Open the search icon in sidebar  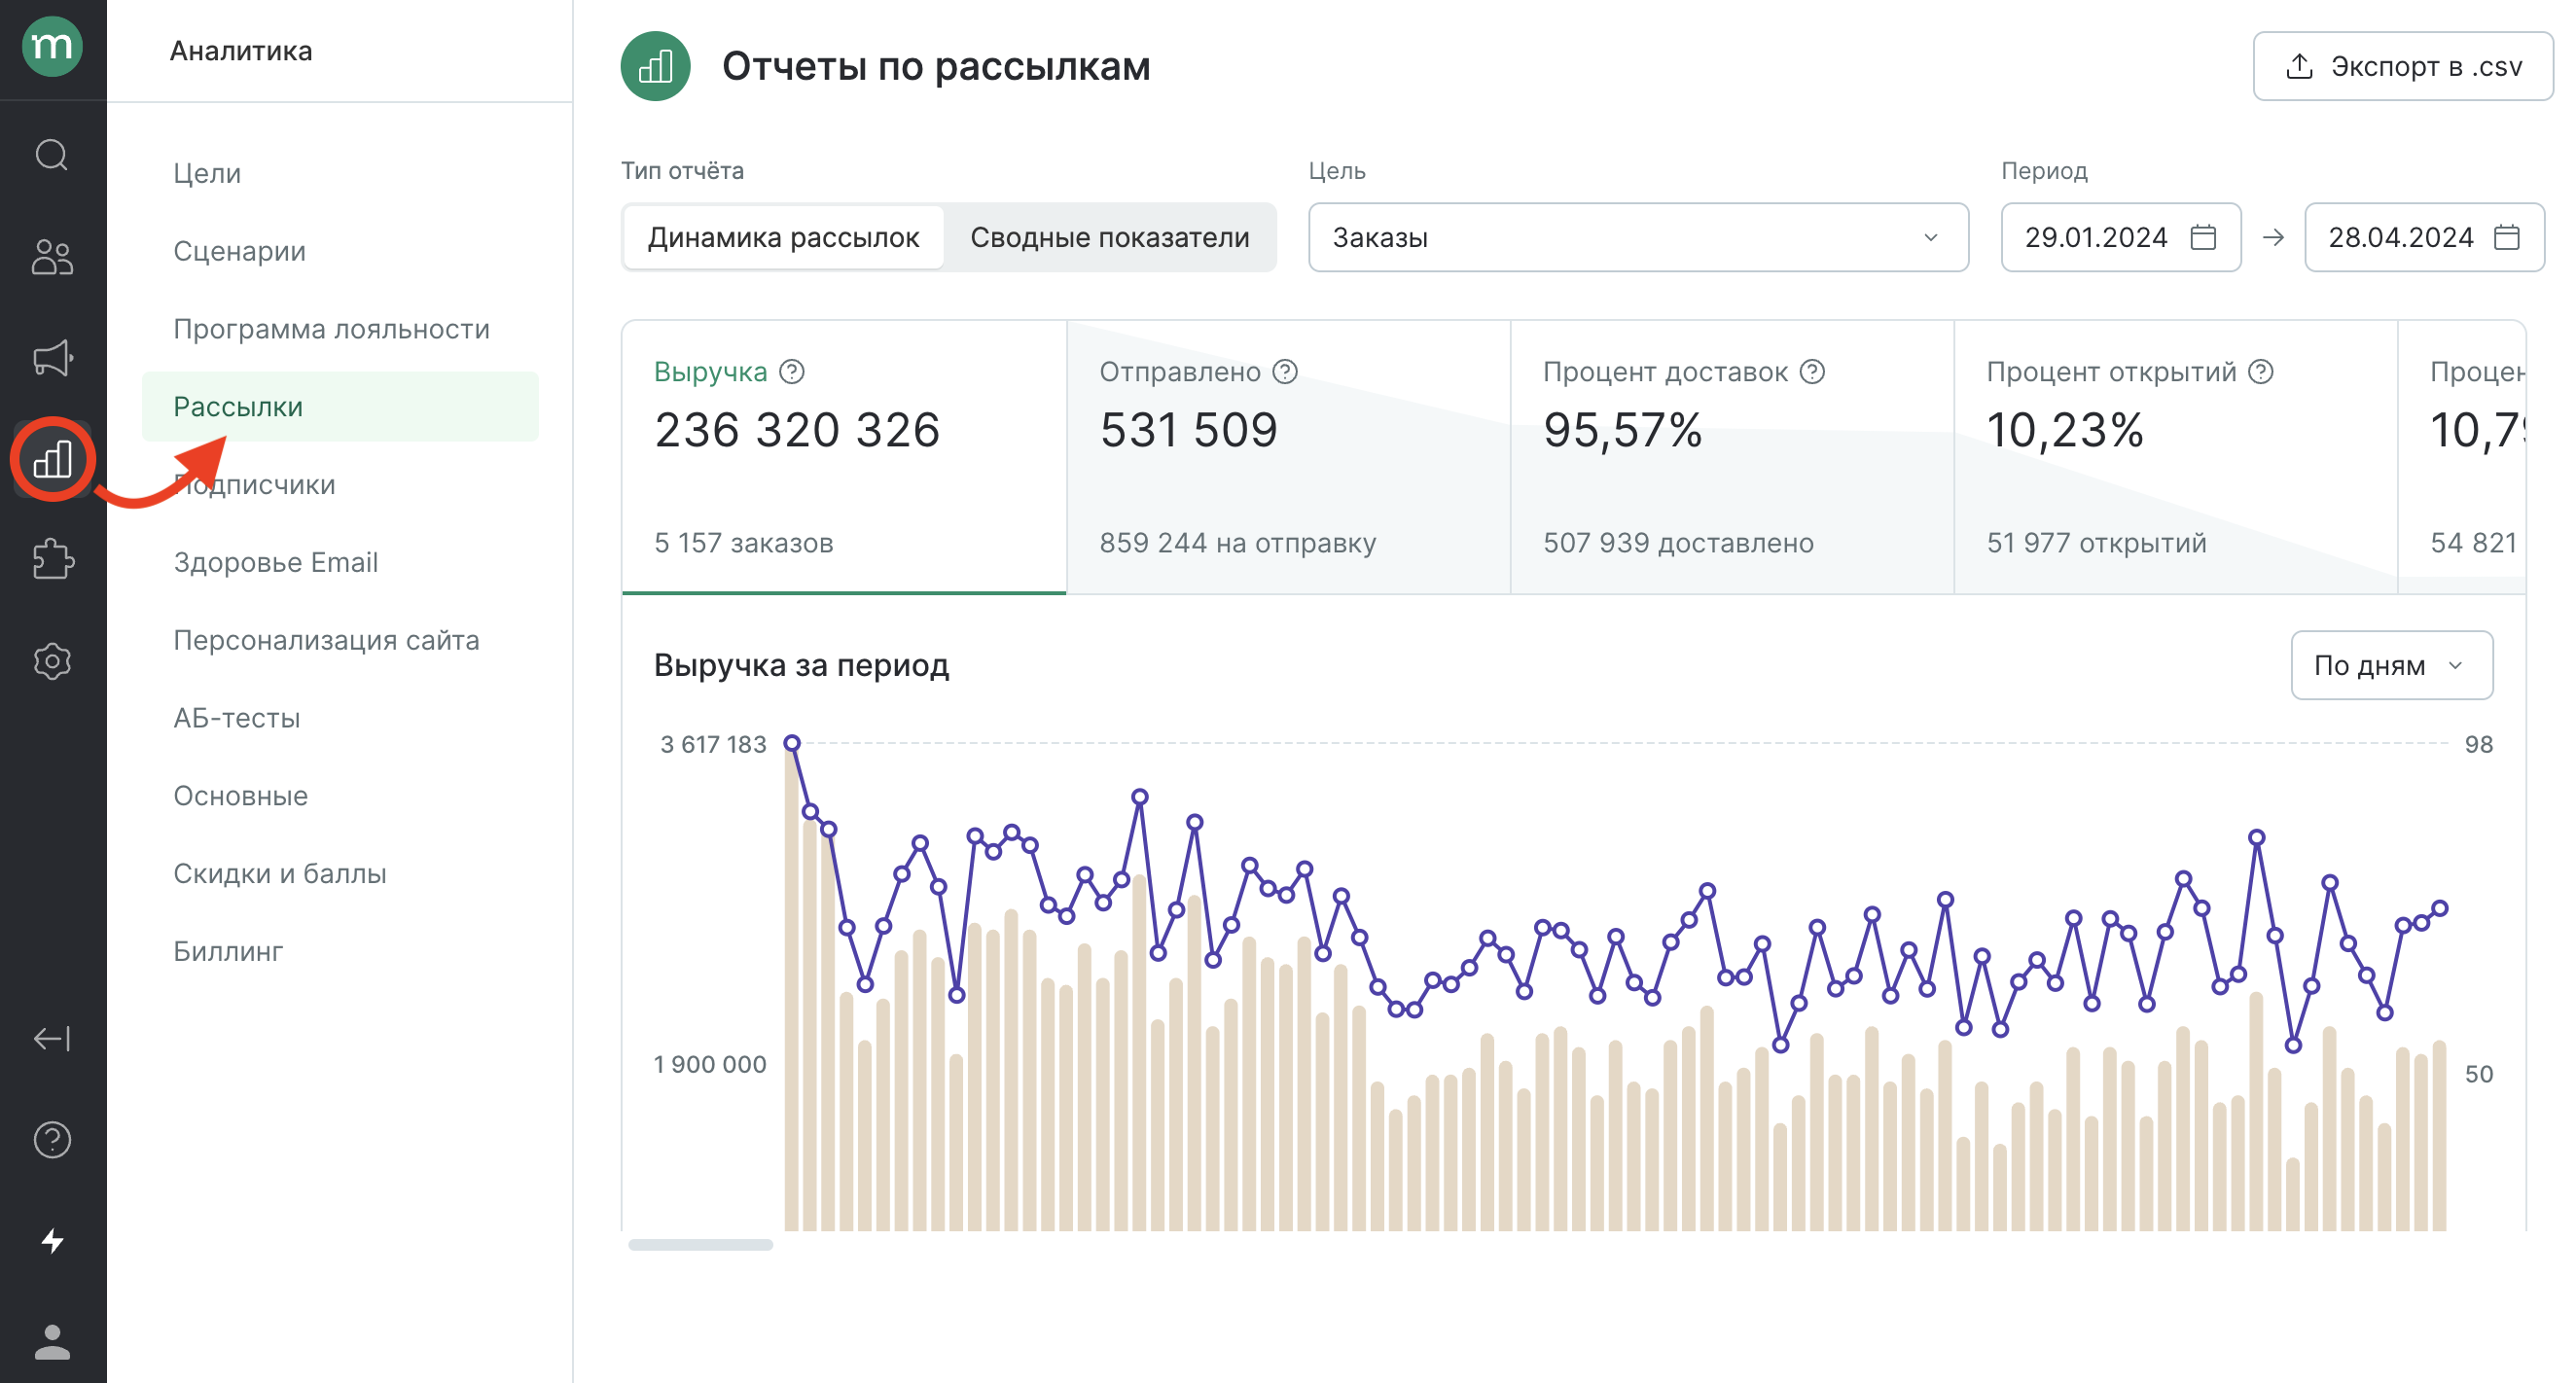[52, 155]
